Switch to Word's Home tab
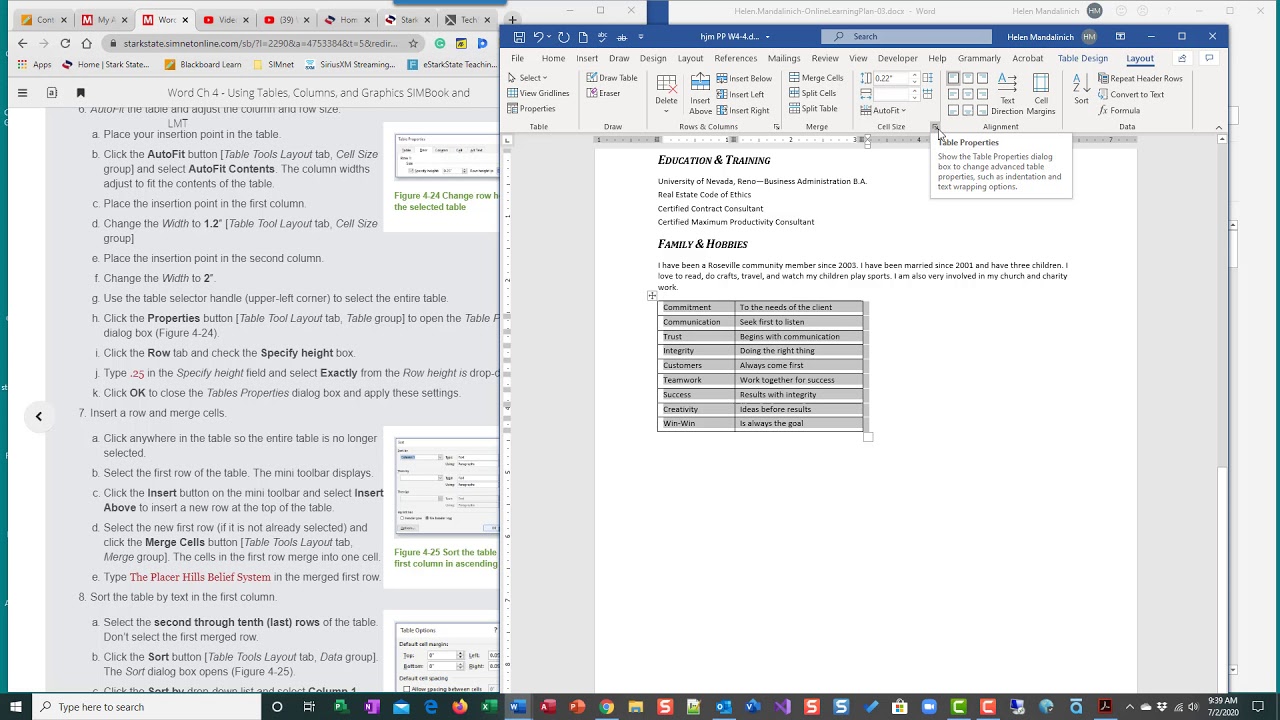Viewport: 1280px width, 720px height. 553,58
